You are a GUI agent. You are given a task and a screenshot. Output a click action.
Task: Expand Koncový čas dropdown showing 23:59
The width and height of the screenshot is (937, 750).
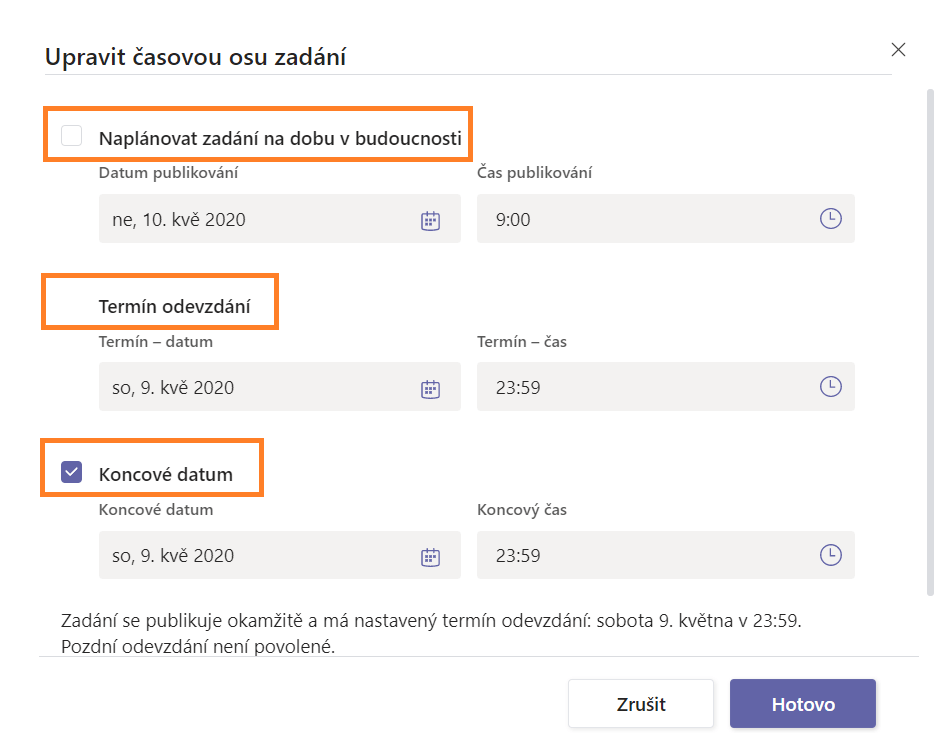tap(666, 555)
